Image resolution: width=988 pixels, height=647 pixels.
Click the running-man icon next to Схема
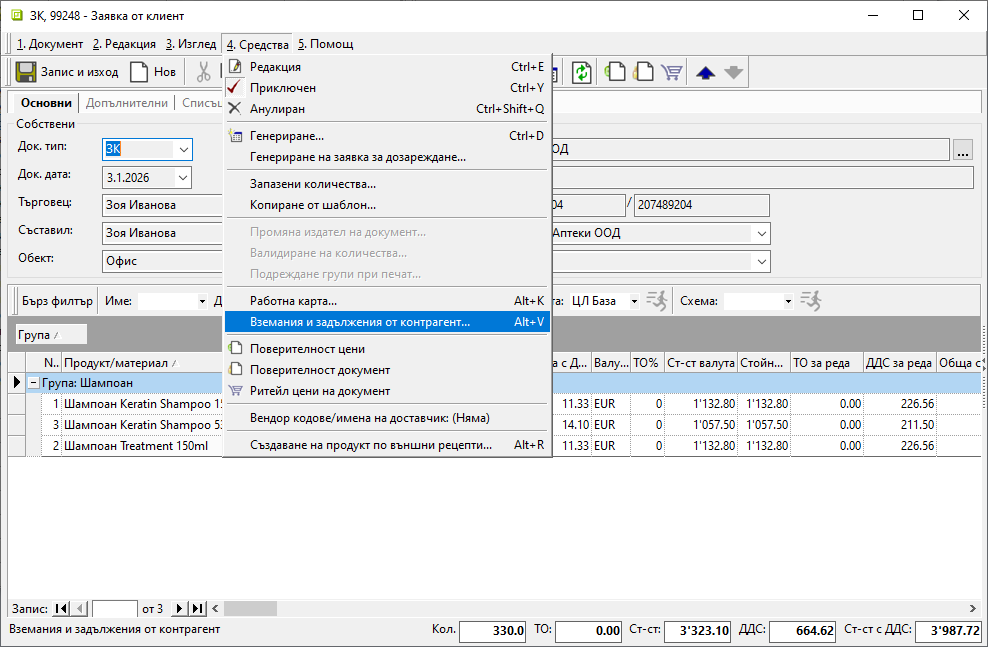[810, 300]
